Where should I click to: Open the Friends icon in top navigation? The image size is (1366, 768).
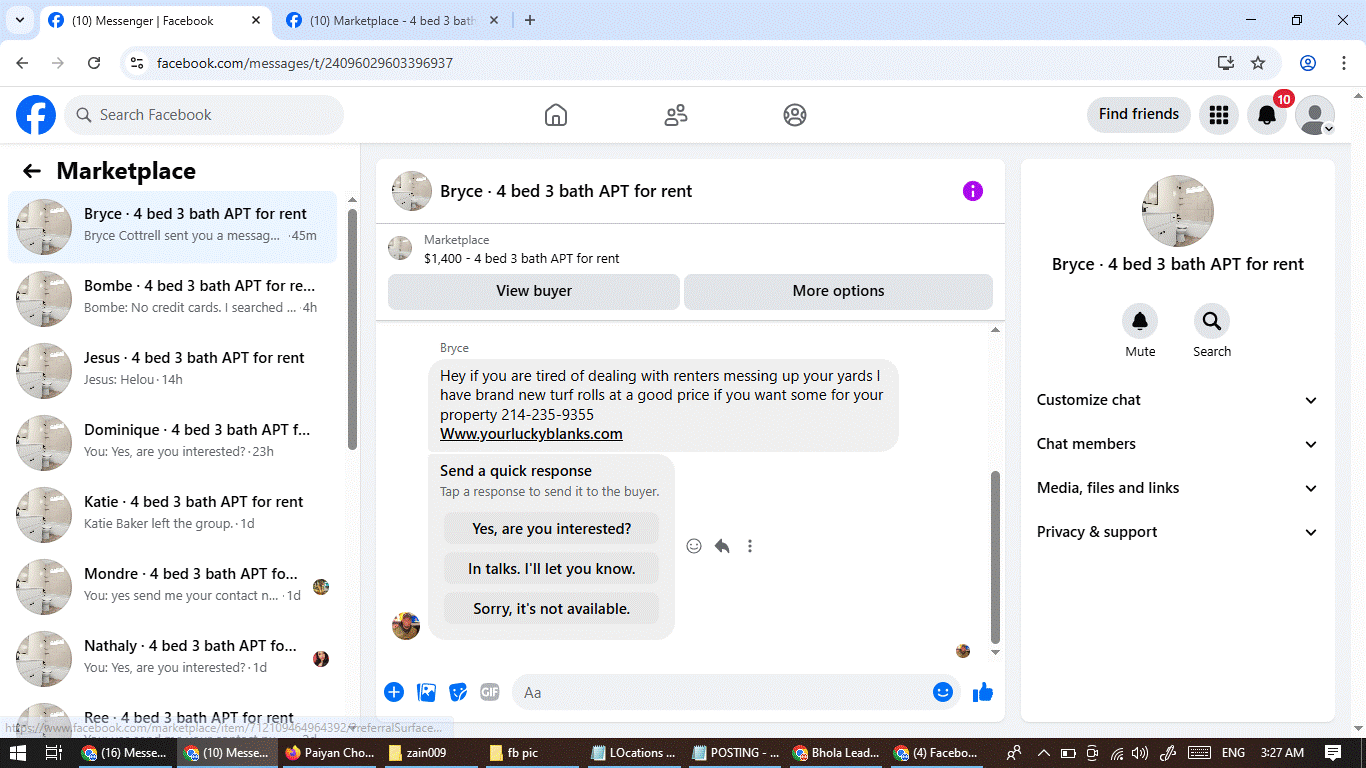point(676,115)
